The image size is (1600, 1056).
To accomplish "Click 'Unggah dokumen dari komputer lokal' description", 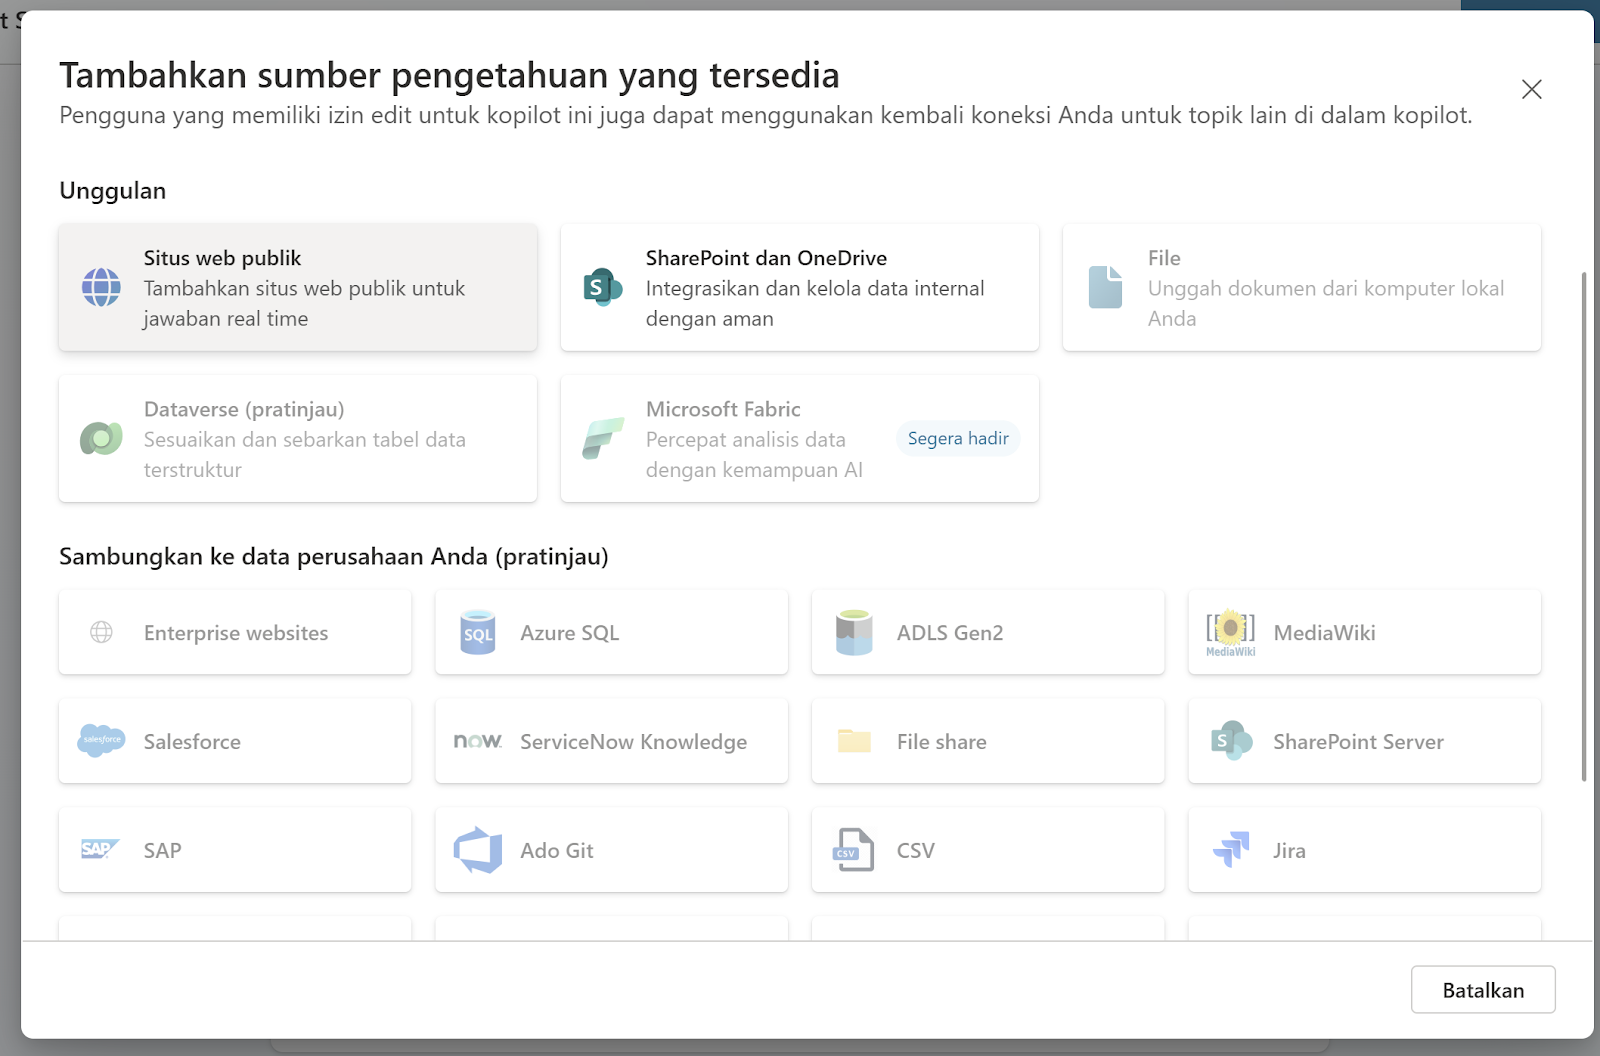I will coord(1326,288).
